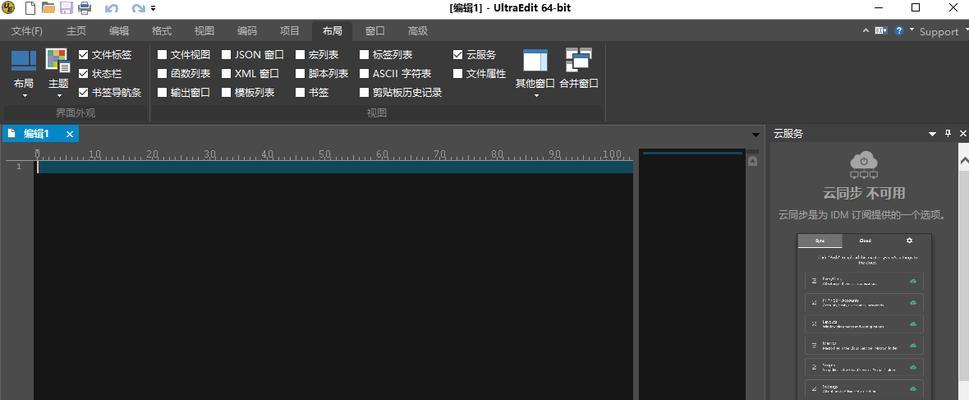Redo the last undone action
This screenshot has width=969, height=400.
pos(138,9)
